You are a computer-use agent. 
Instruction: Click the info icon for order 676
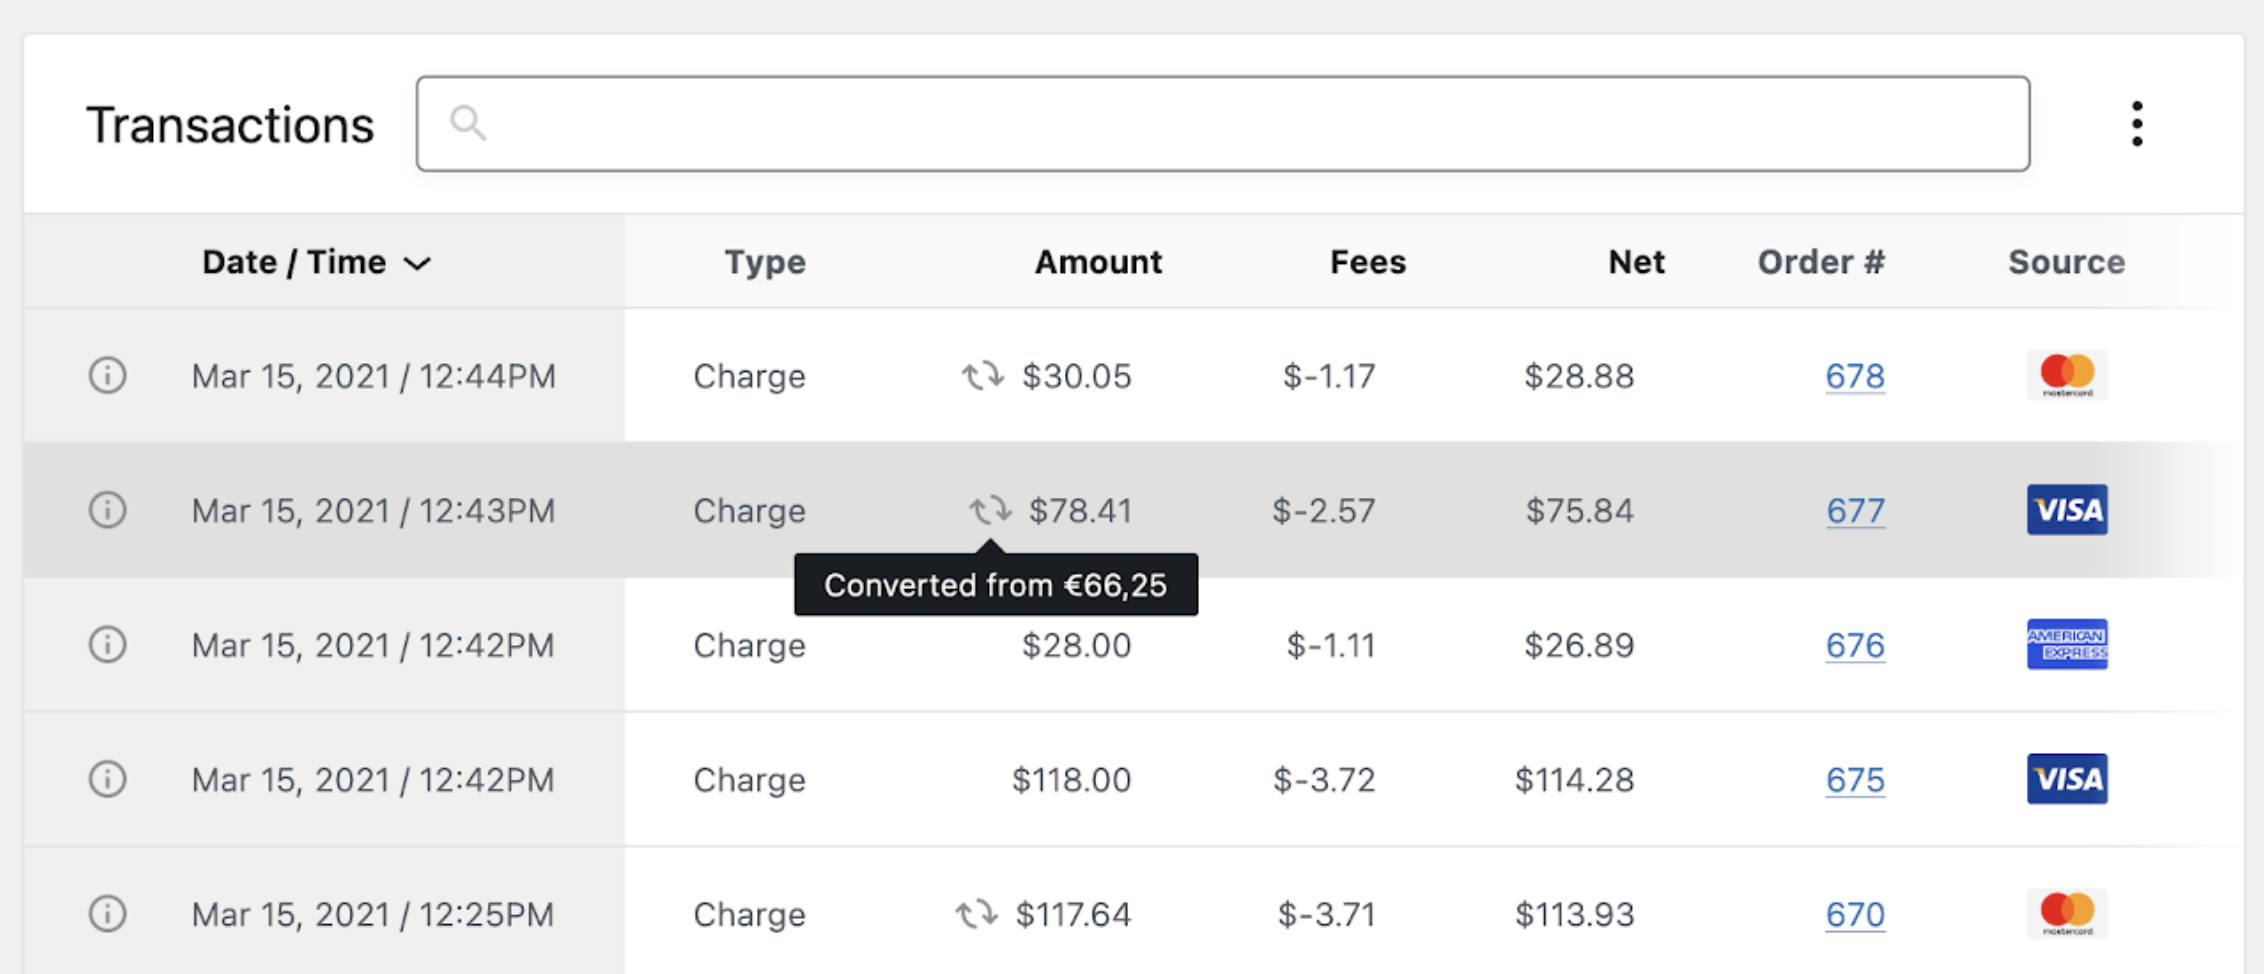pos(107,645)
